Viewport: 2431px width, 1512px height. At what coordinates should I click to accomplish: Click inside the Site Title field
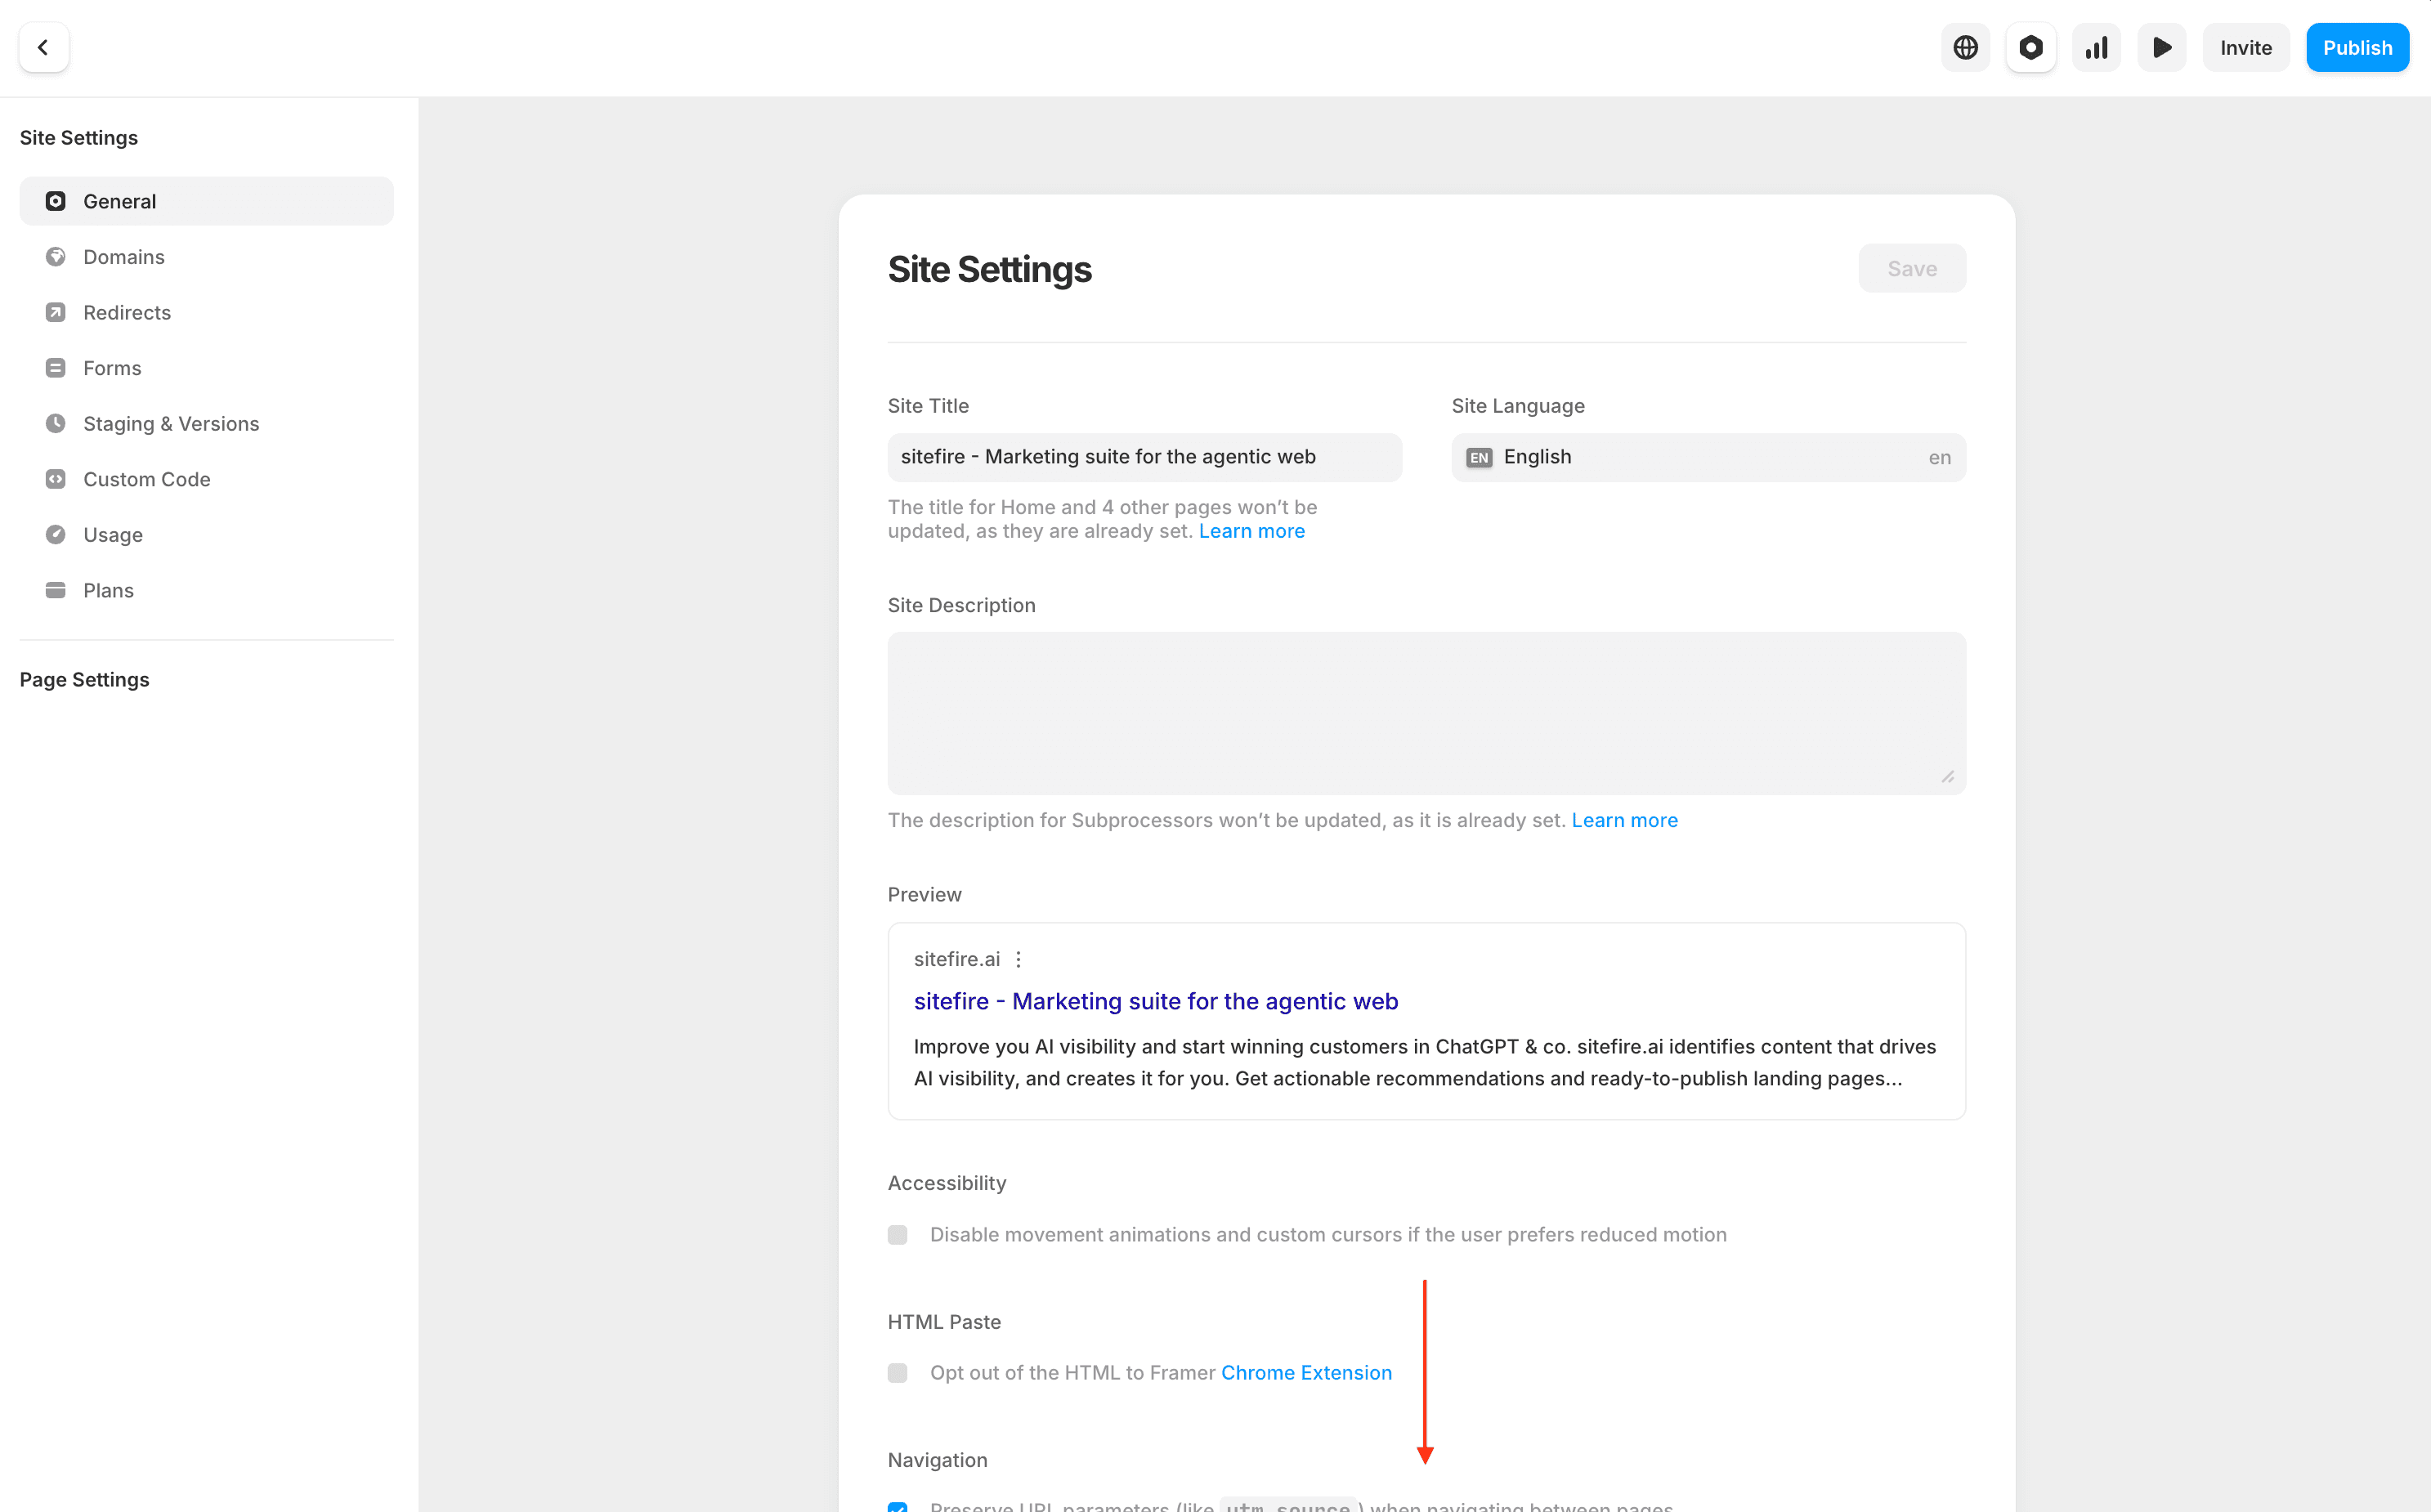(x=1143, y=457)
